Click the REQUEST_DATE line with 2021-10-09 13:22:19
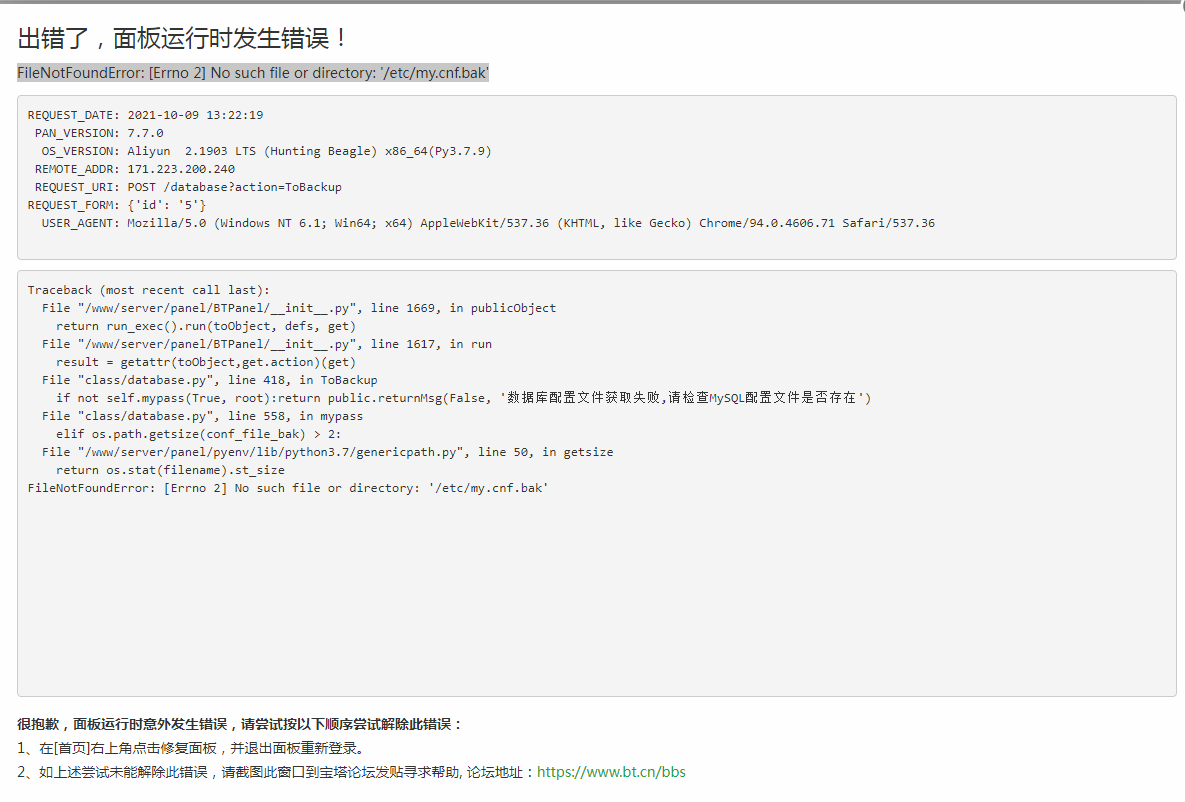 click(x=145, y=115)
